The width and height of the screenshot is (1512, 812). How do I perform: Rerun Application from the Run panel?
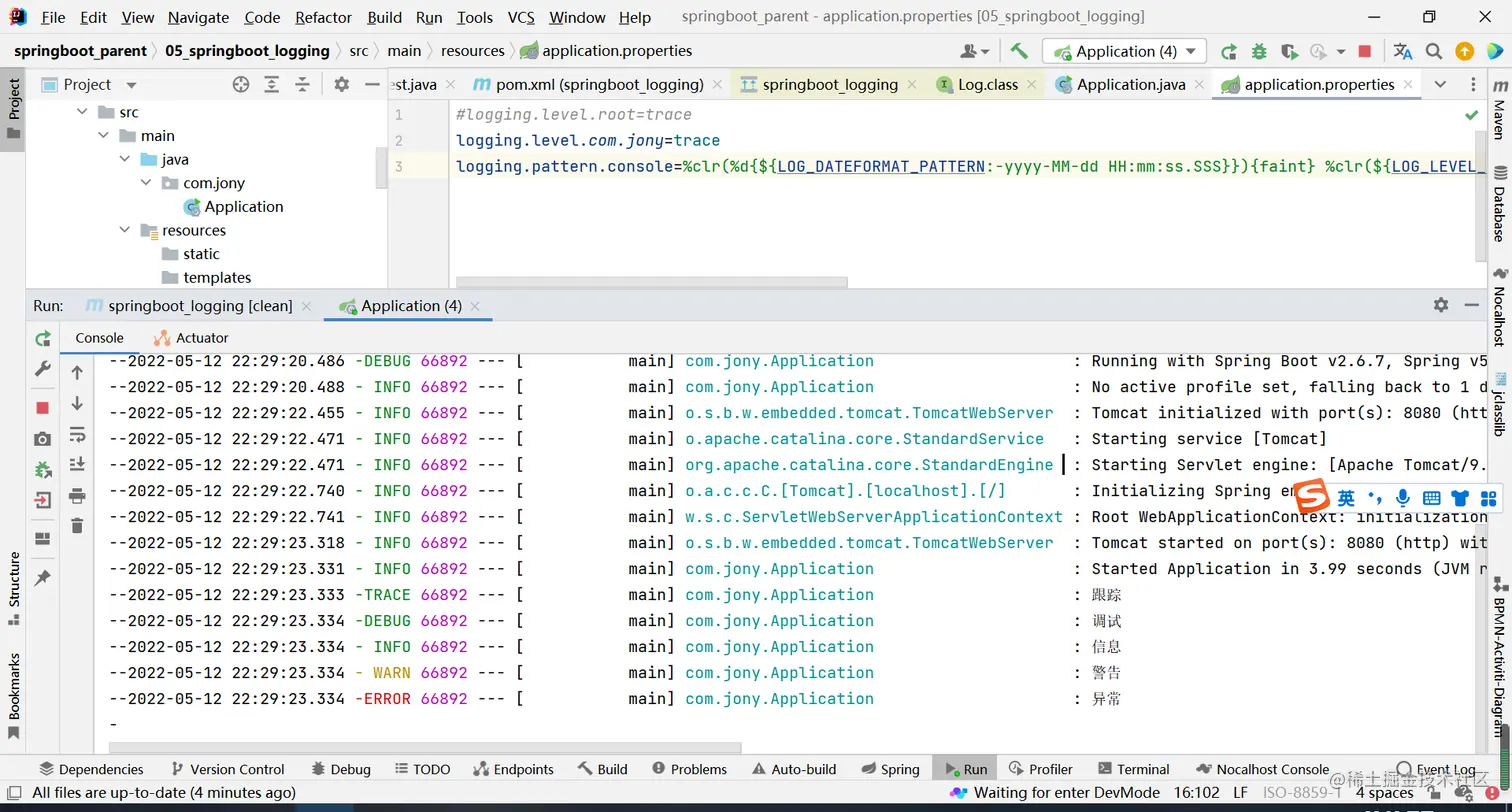click(x=43, y=339)
